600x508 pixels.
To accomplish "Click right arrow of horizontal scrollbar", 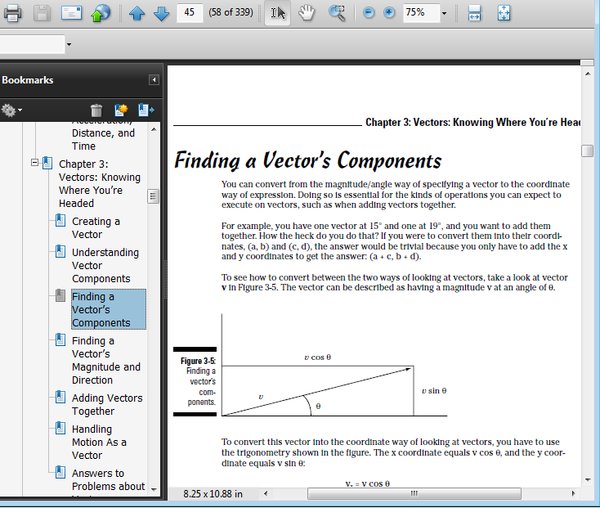I will point(573,493).
